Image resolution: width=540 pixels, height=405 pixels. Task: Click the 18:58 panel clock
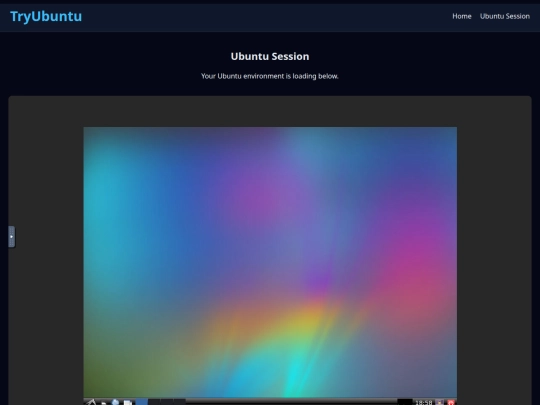(423, 402)
